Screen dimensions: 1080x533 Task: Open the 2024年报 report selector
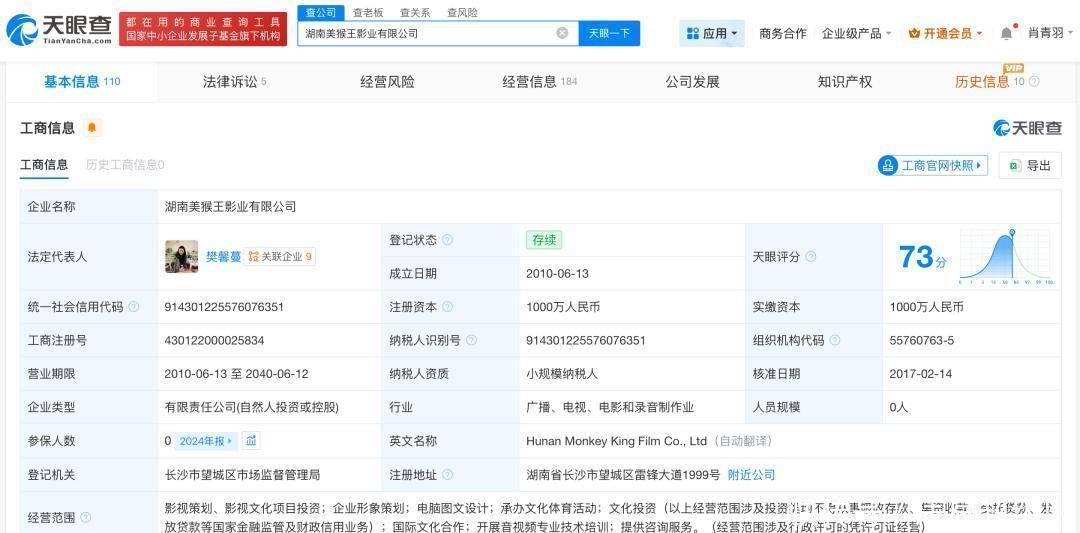point(206,441)
